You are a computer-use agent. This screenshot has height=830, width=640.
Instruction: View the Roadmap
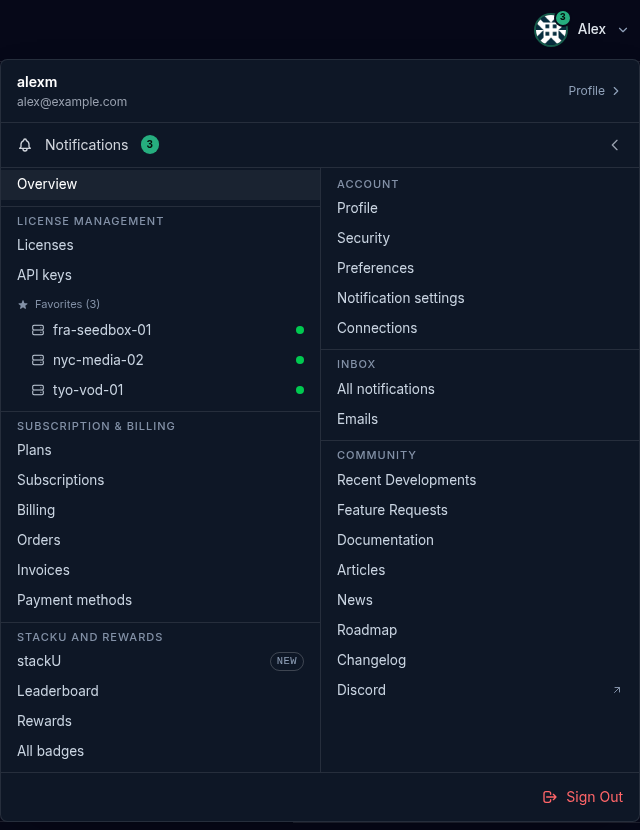click(480, 630)
